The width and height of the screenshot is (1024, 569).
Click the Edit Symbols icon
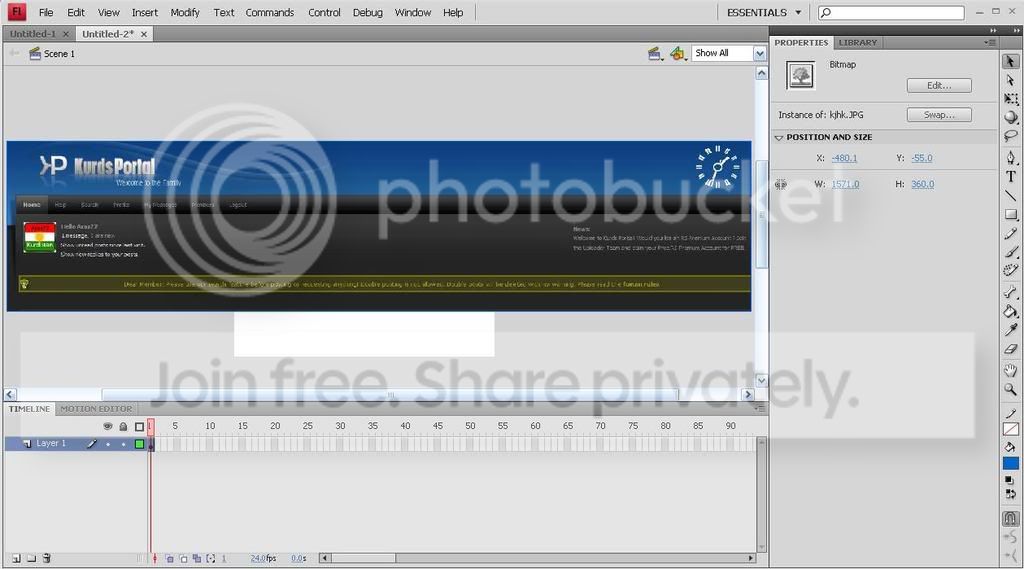click(x=677, y=54)
